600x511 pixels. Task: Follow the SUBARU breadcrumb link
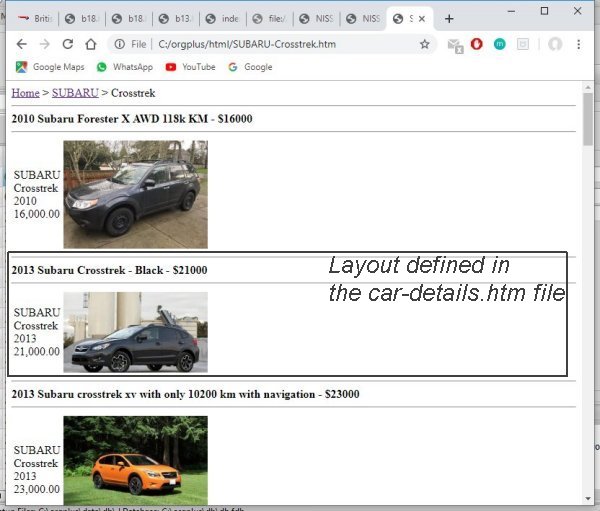[75, 93]
